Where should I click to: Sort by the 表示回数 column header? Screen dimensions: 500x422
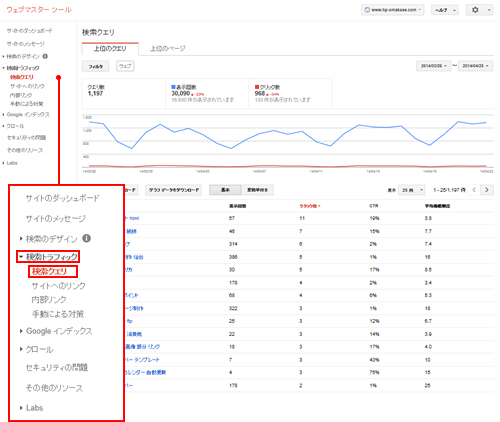[x=237, y=206]
